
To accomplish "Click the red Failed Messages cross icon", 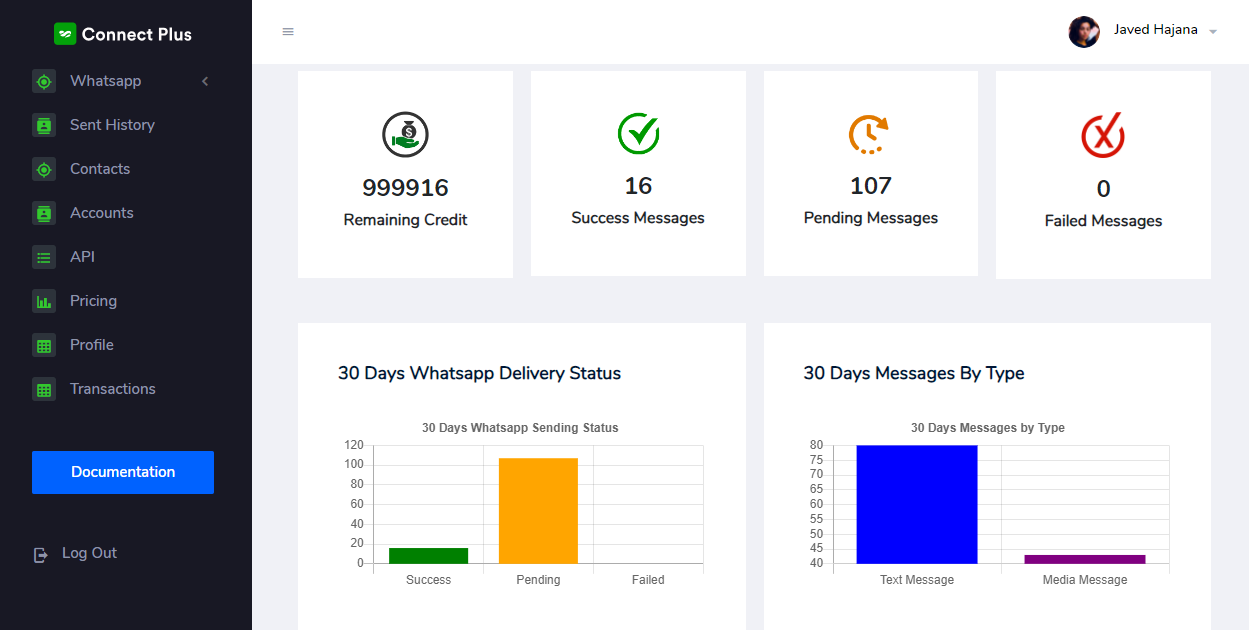I will (x=1103, y=135).
